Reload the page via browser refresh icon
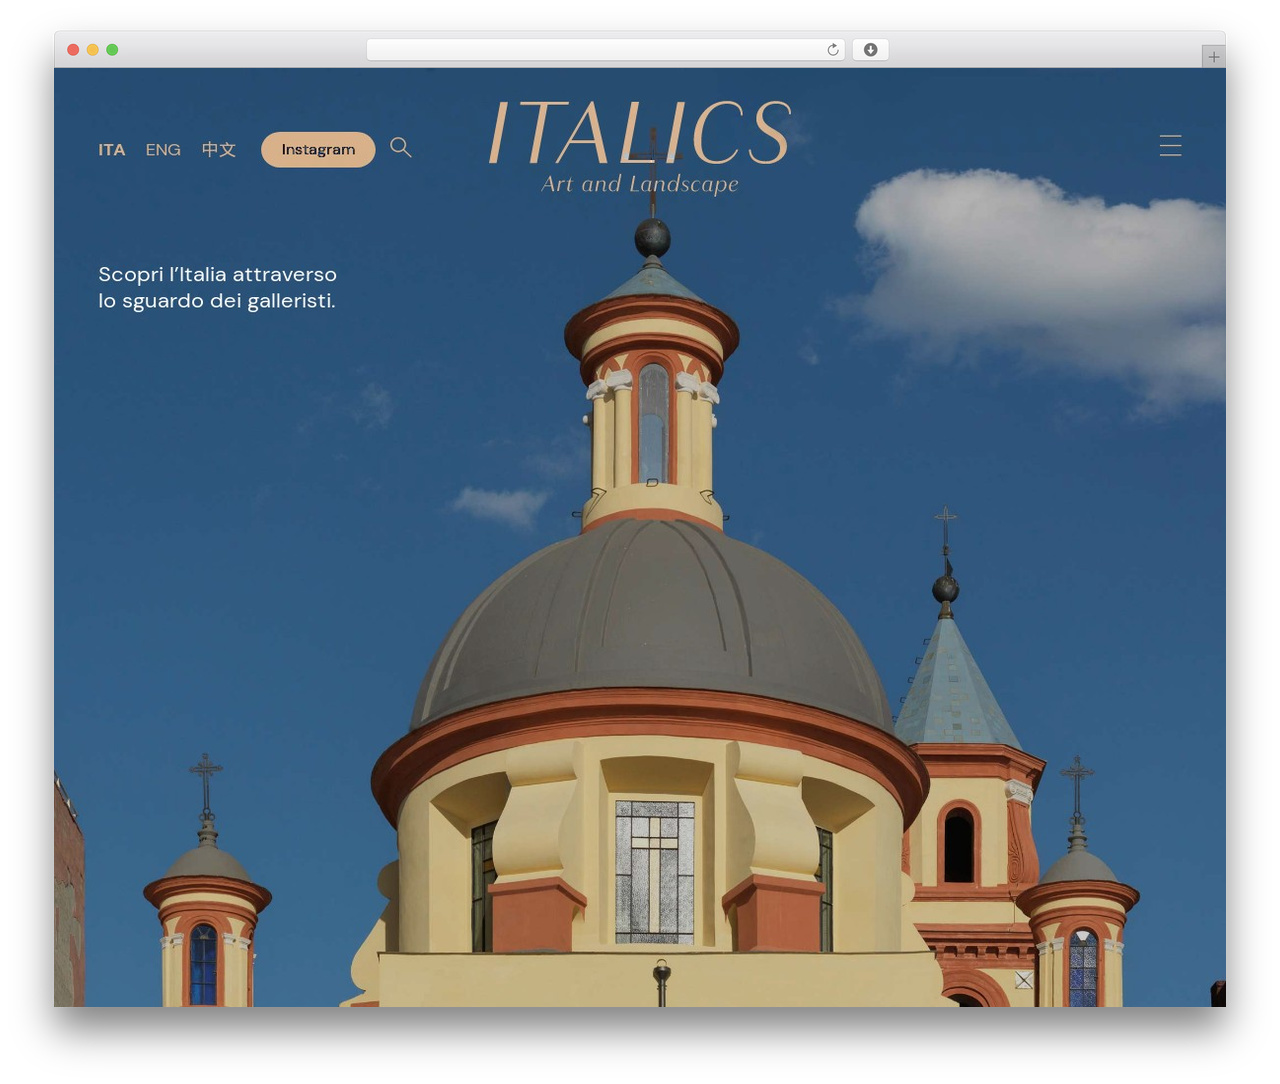Viewport: 1280px width, 1084px height. click(833, 50)
